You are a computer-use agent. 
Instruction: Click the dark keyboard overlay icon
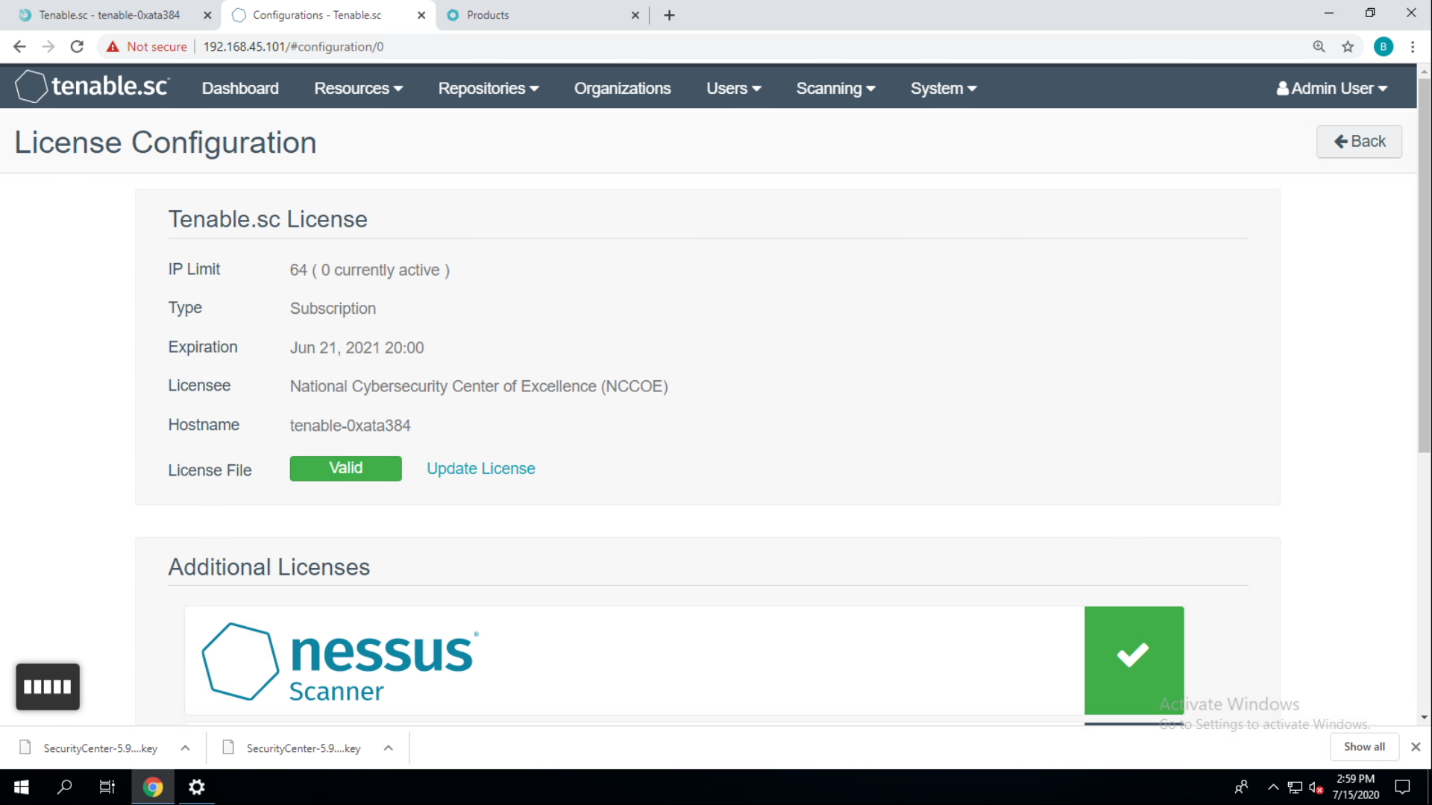tap(48, 687)
